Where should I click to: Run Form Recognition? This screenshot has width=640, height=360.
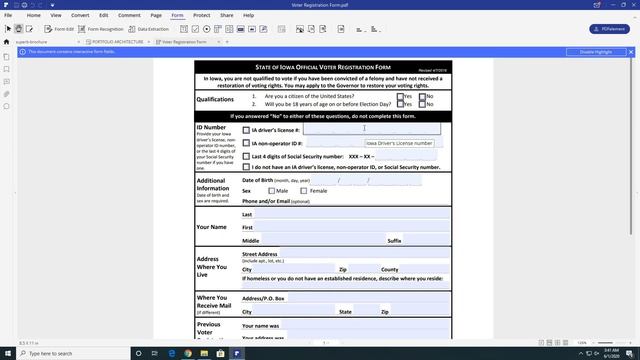(x=101, y=29)
